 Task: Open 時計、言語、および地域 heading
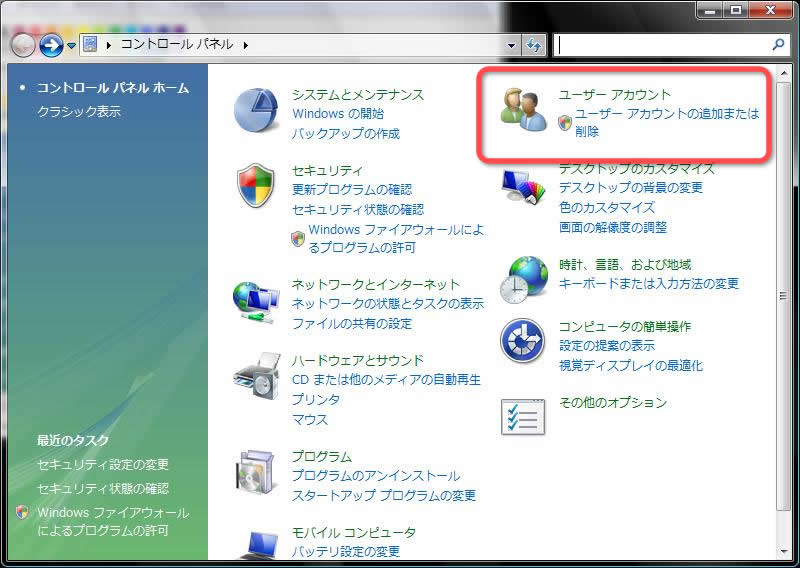coord(625,265)
